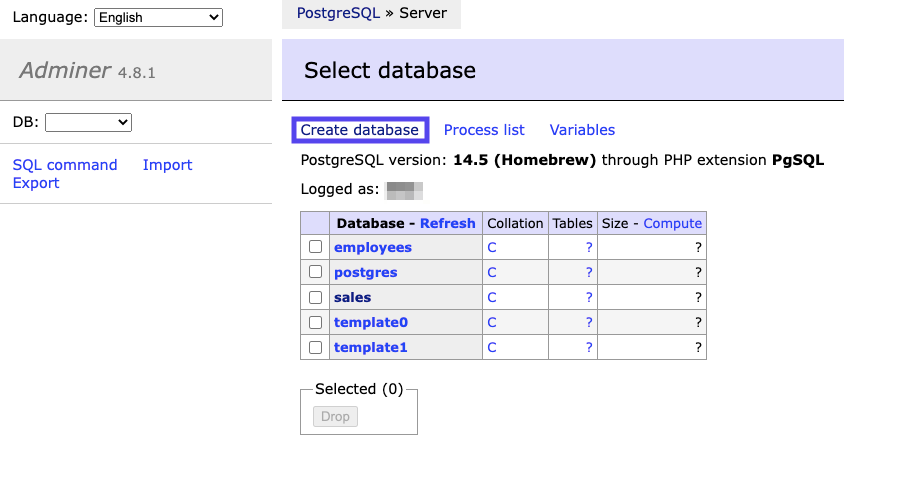
Task: Select the postgres database checkbox
Action: point(315,272)
